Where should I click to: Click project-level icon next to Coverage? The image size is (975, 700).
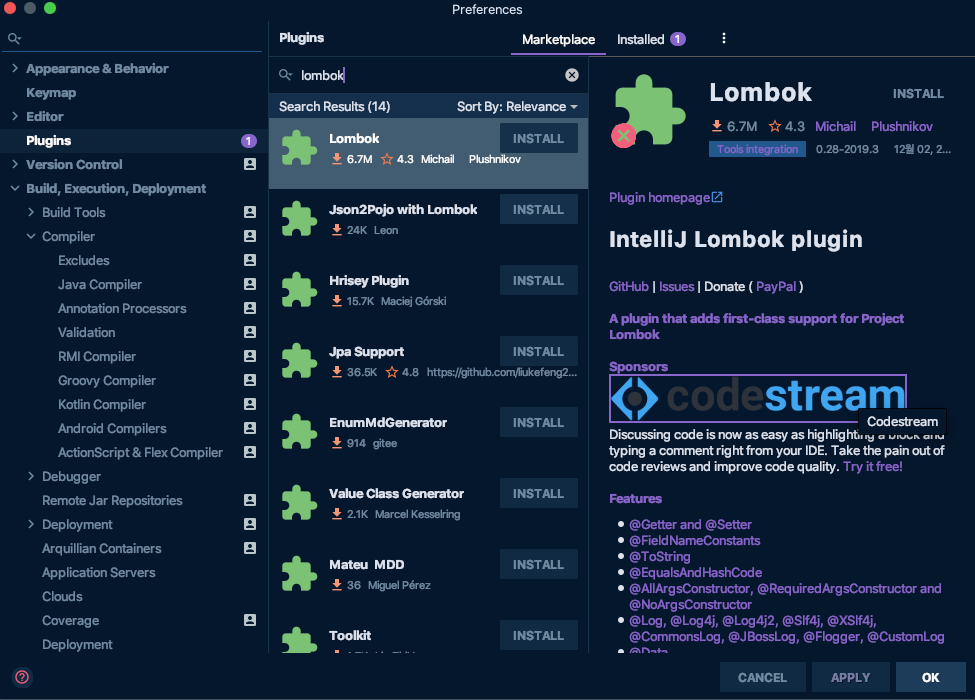(250, 620)
